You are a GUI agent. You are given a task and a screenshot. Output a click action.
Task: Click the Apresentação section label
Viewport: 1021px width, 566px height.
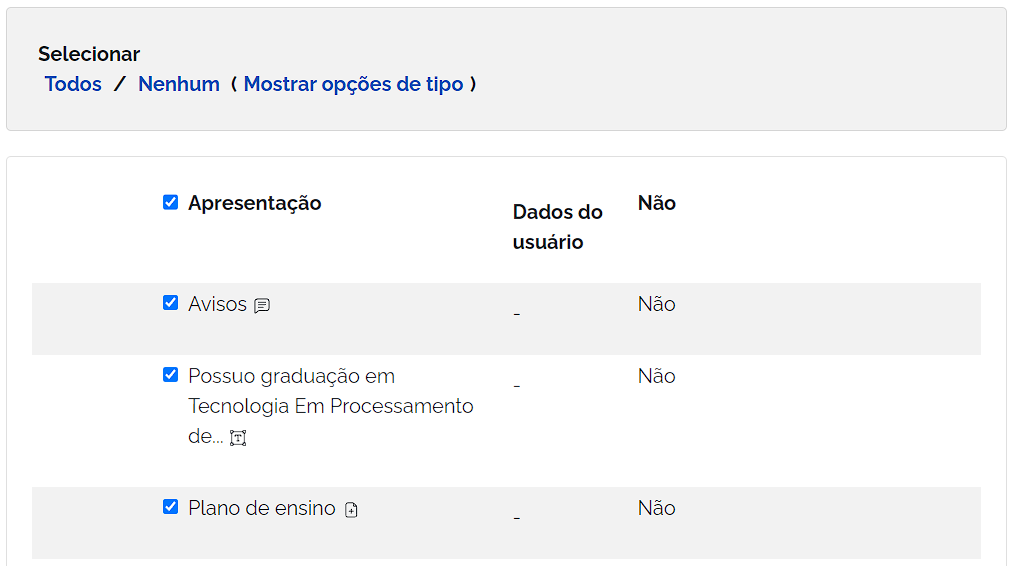(255, 203)
